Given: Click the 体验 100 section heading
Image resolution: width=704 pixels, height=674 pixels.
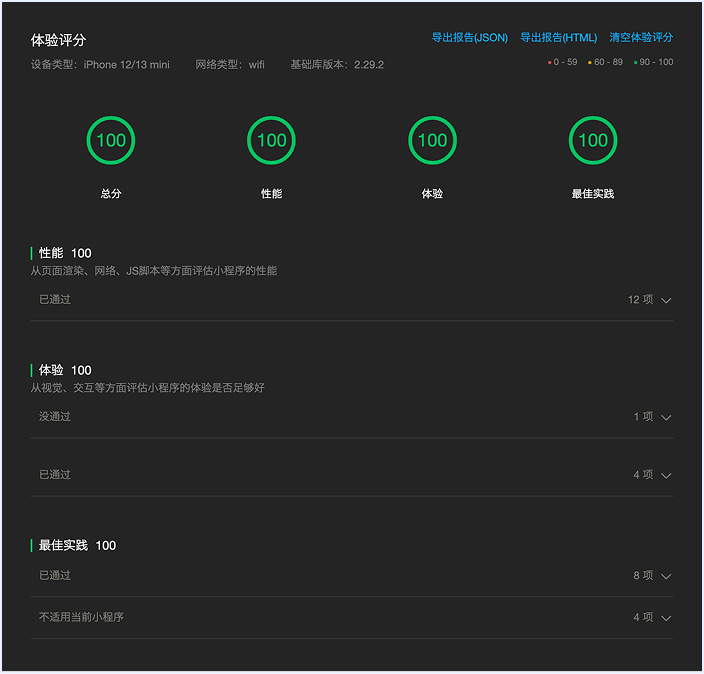Looking at the screenshot, I should (65, 370).
